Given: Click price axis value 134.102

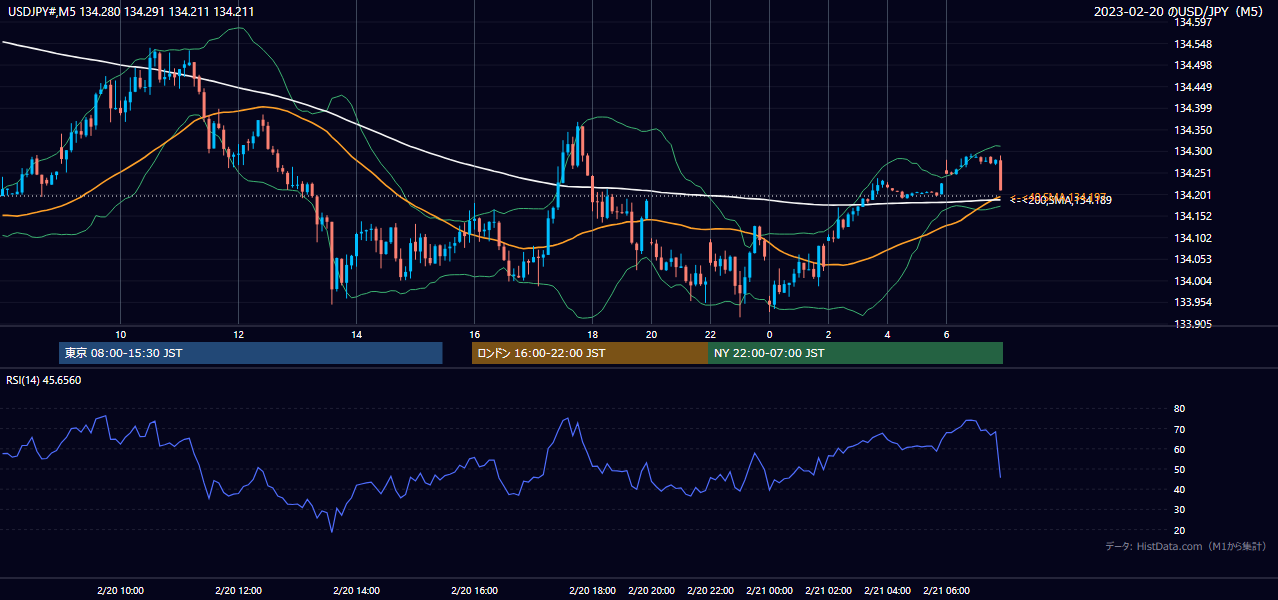Looking at the screenshot, I should tap(1193, 238).
